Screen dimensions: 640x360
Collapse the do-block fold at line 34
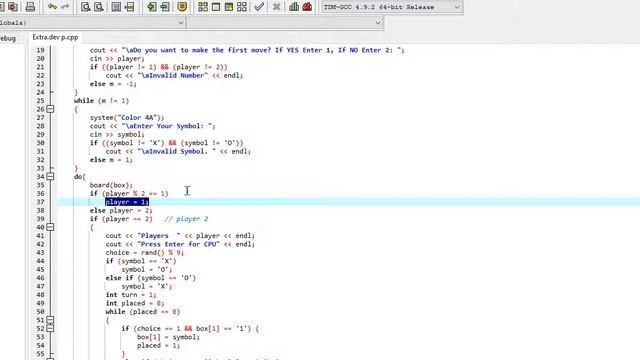(50, 177)
